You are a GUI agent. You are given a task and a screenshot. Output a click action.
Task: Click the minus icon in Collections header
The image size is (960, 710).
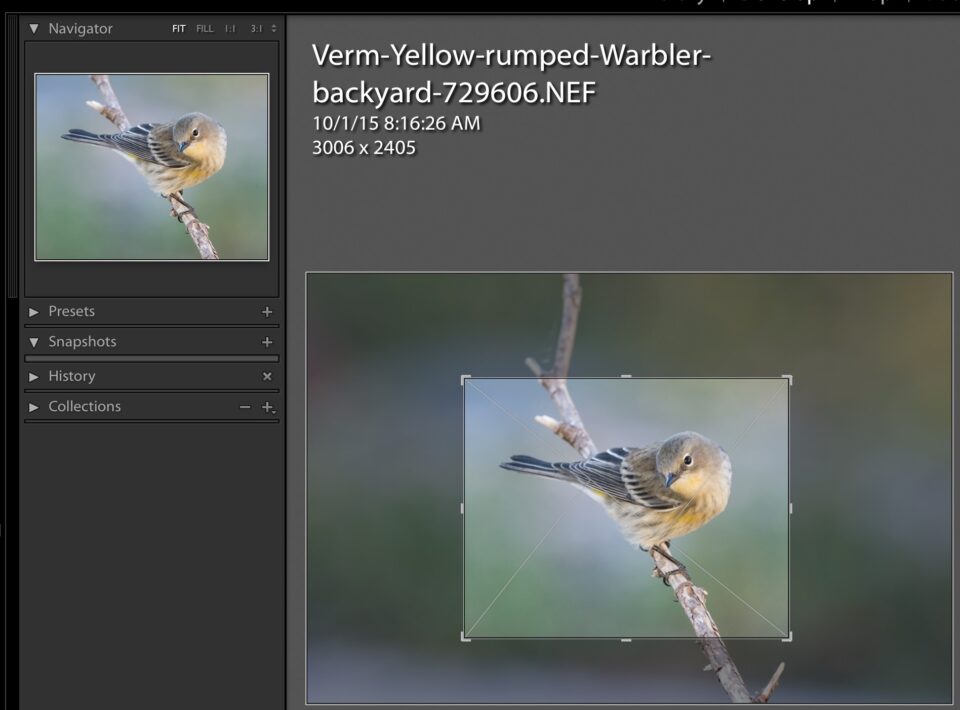tap(245, 407)
